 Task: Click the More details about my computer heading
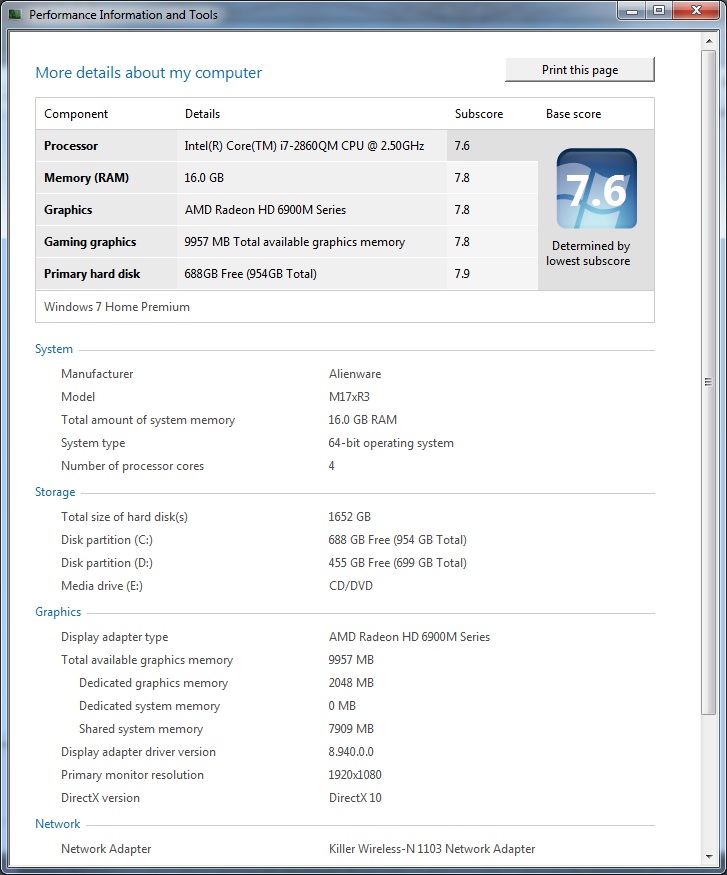point(148,73)
